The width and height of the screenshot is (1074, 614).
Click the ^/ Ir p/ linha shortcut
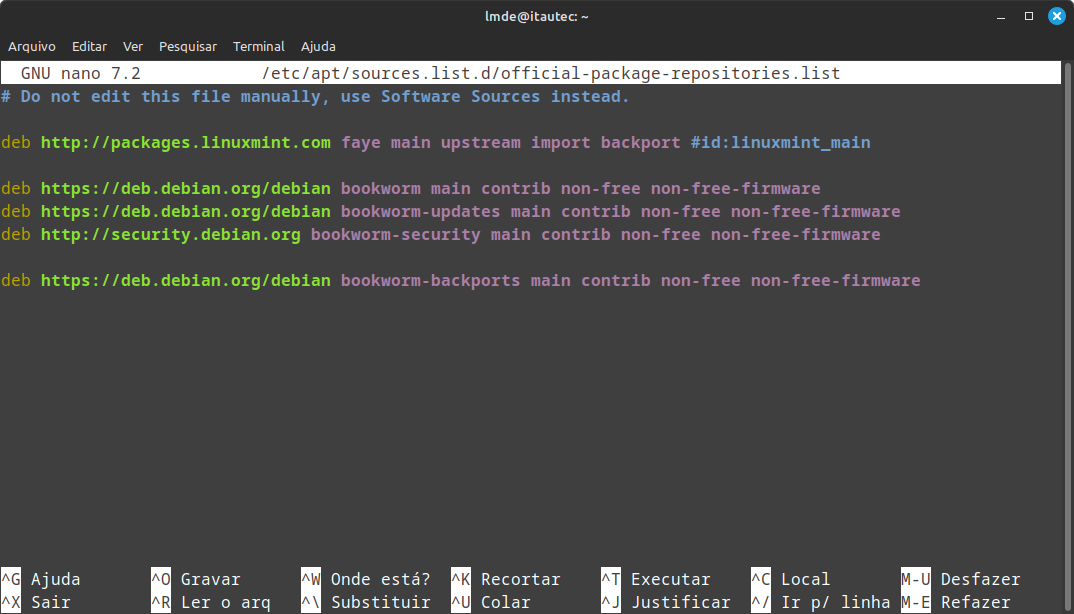pyautogui.click(x=821, y=602)
